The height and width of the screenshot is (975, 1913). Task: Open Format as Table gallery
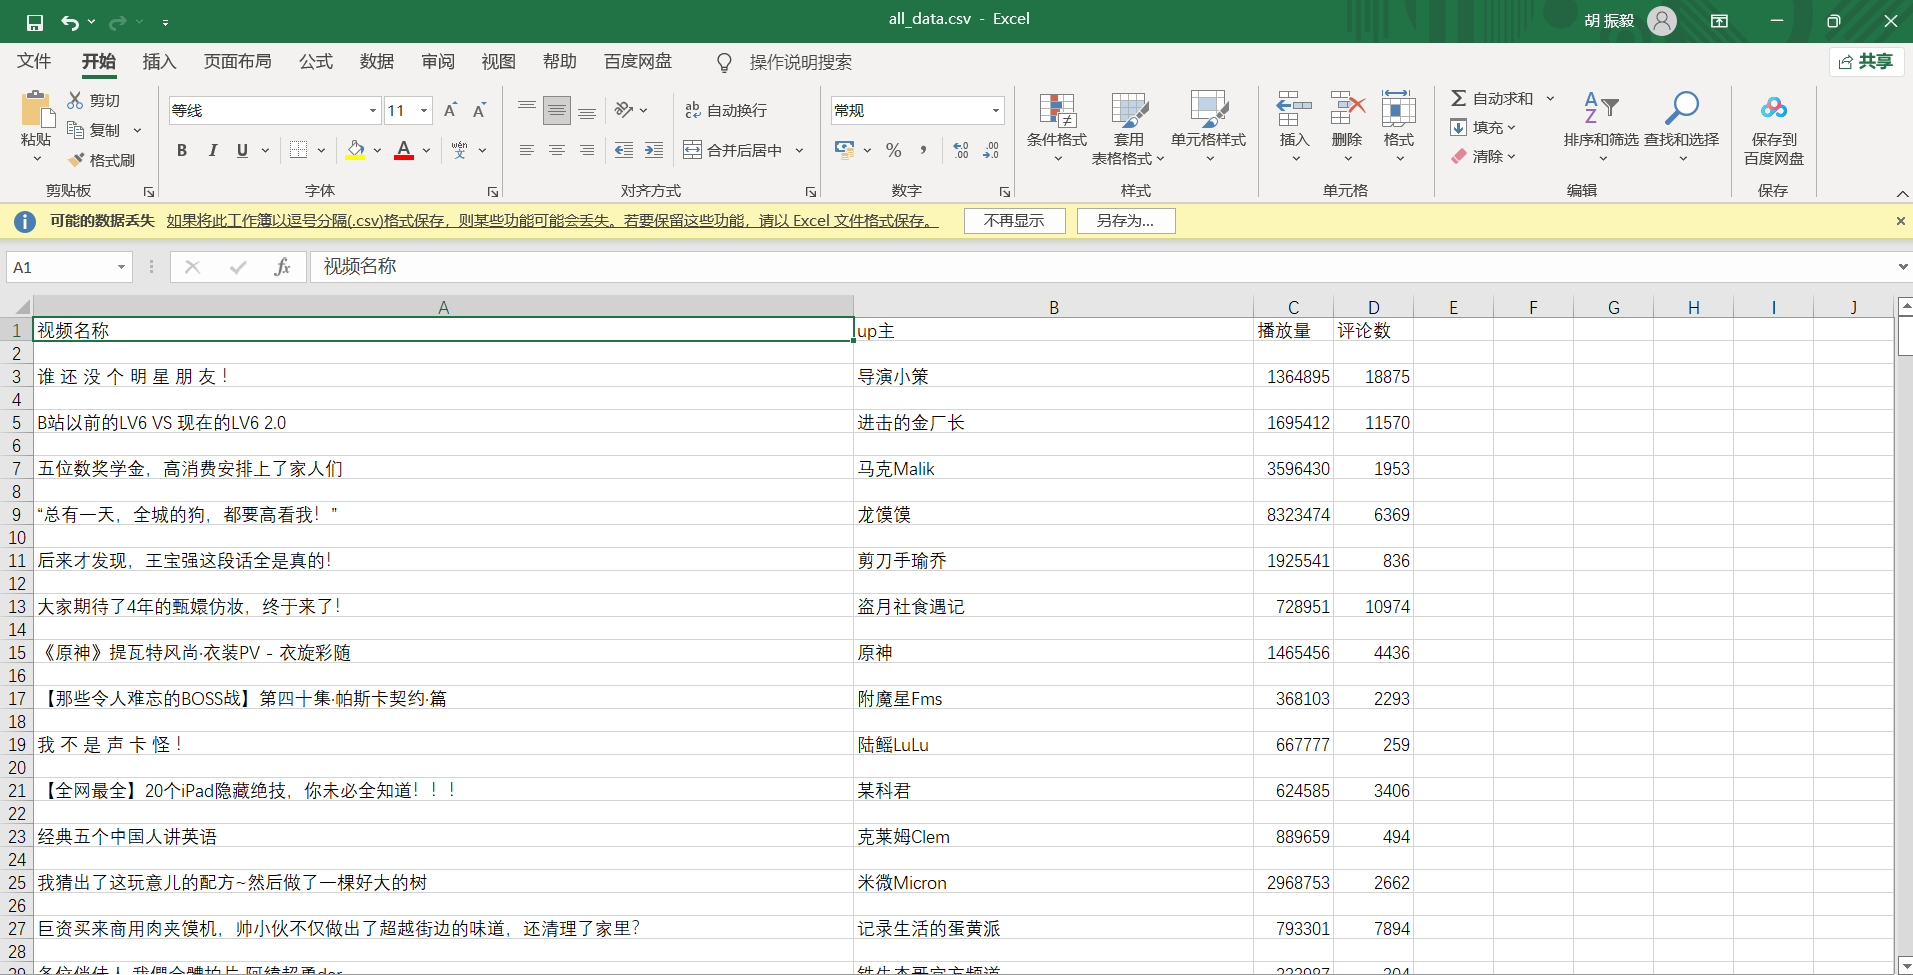point(1129,128)
